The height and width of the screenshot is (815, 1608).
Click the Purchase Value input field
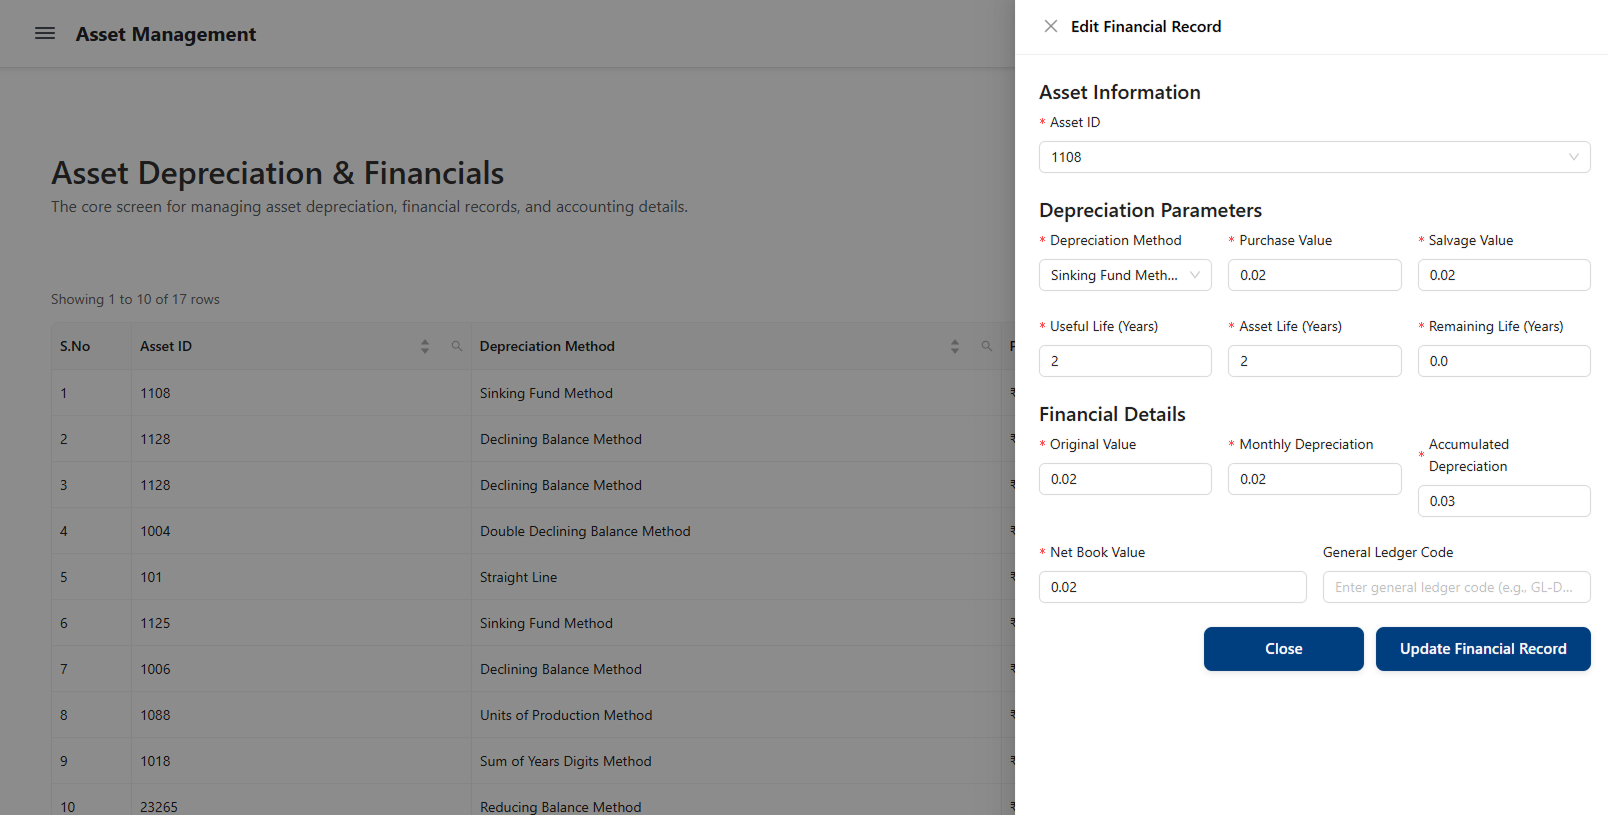click(x=1314, y=275)
